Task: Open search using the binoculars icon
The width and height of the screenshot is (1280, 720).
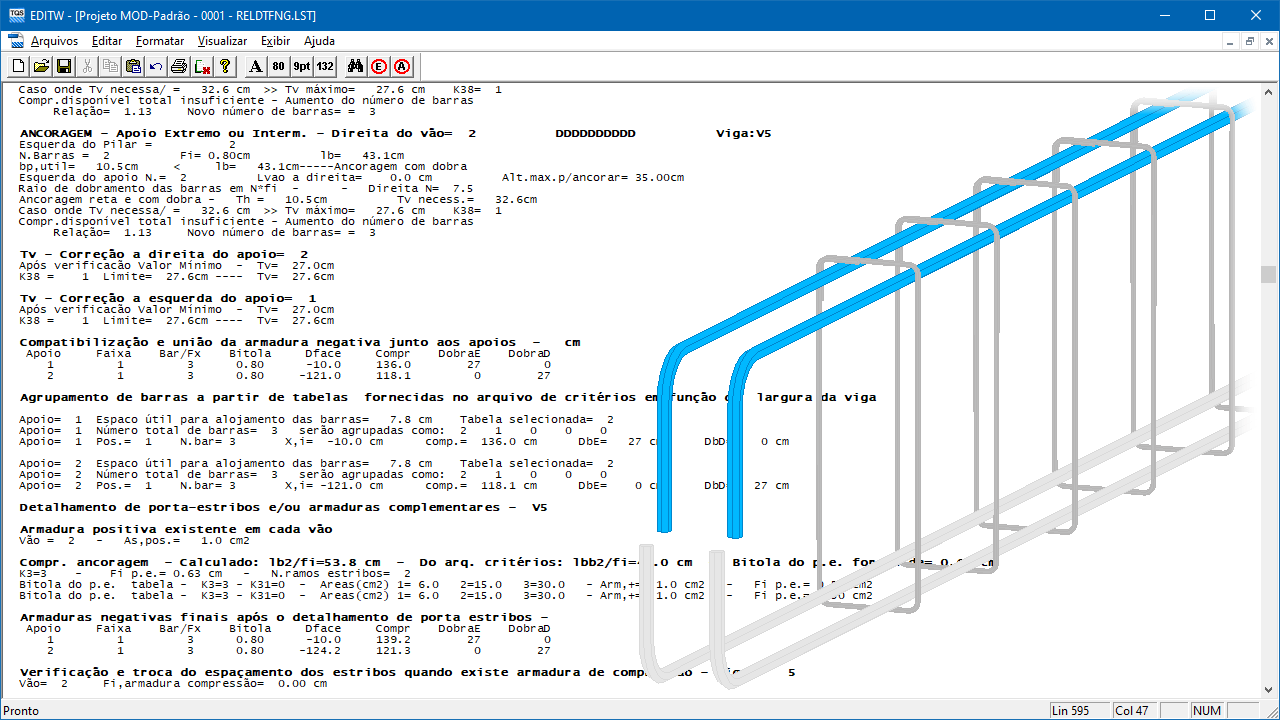Action: click(355, 67)
